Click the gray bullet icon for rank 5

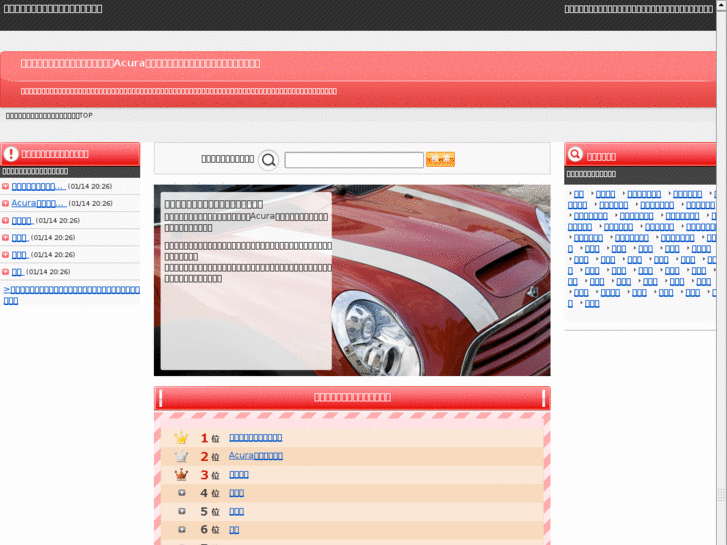[x=181, y=511]
